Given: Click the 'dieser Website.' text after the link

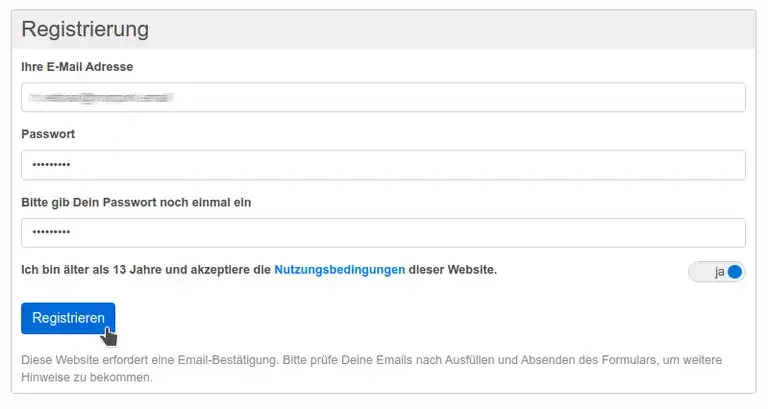Looking at the screenshot, I should [453, 270].
